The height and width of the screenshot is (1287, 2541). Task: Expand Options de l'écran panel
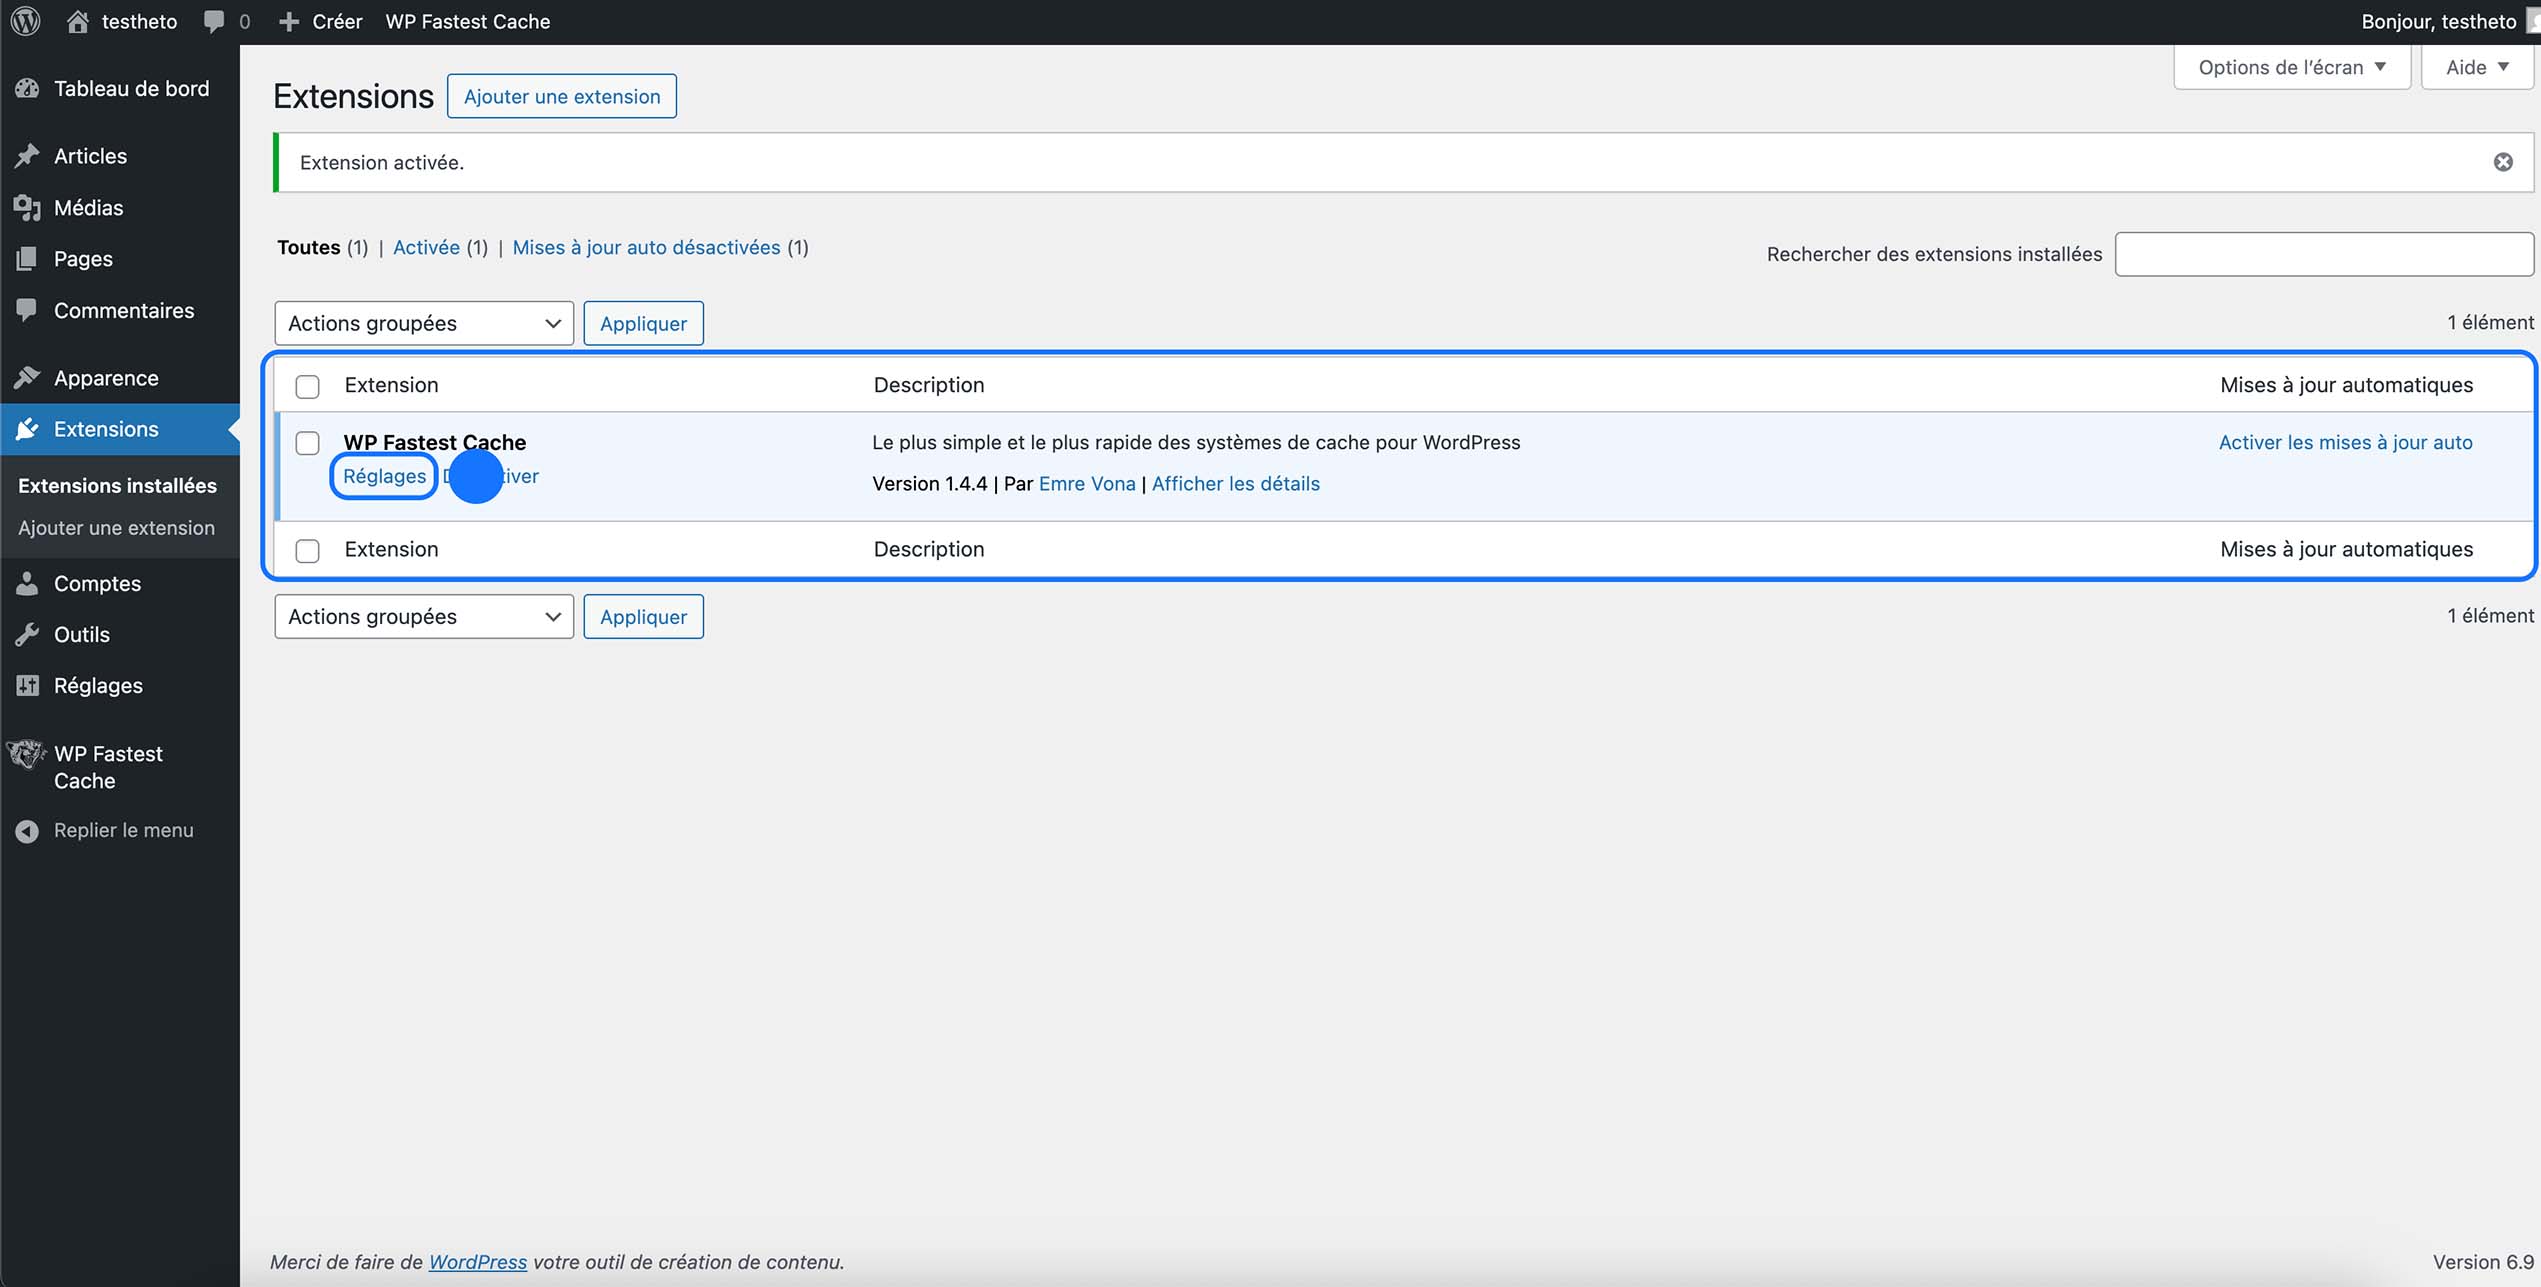[x=2290, y=66]
